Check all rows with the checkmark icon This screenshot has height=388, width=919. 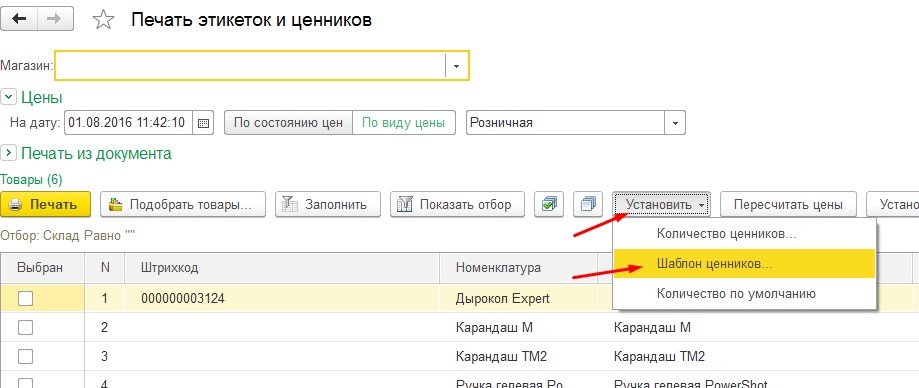click(549, 205)
